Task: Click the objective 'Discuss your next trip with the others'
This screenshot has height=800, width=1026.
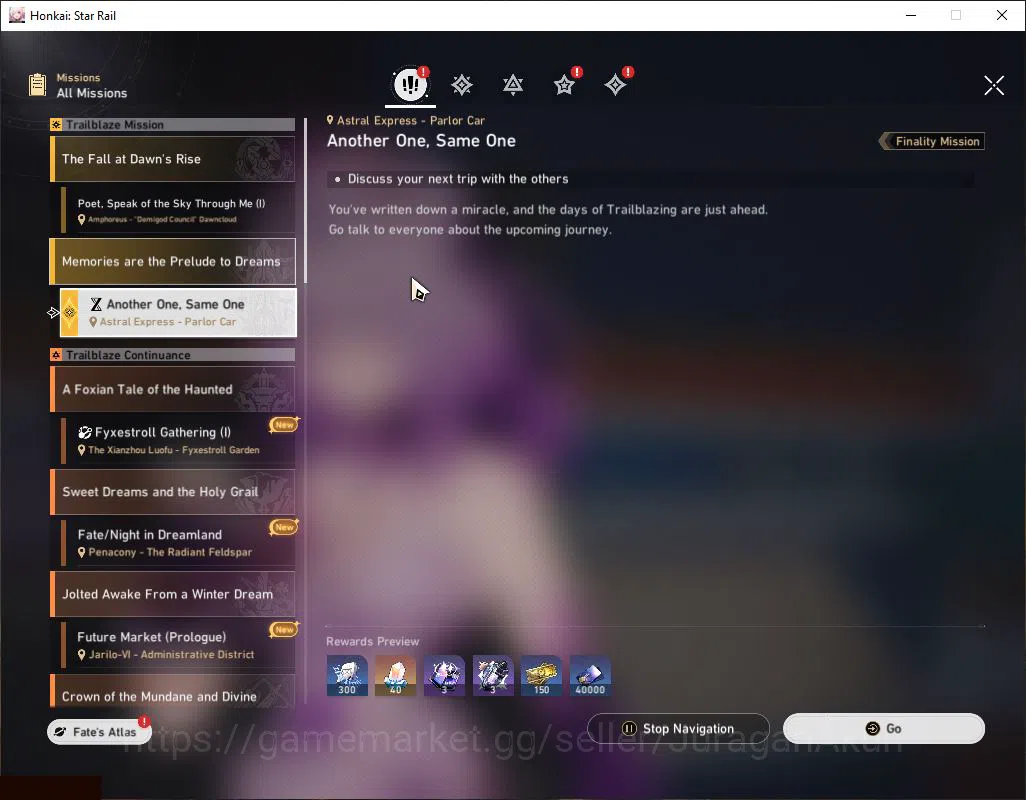Action: [458, 179]
